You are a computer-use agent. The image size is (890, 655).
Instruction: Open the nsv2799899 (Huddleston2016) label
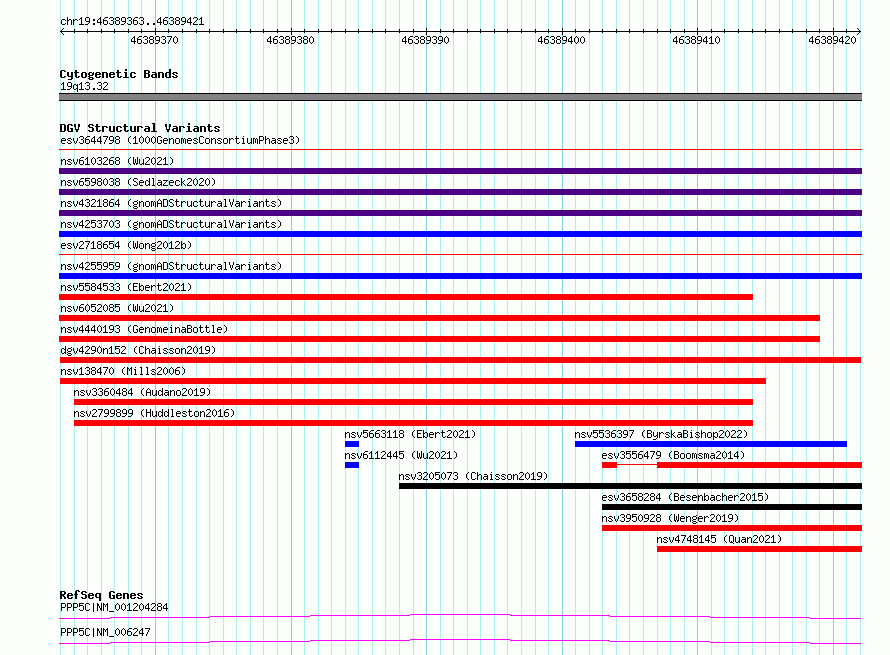click(x=154, y=413)
